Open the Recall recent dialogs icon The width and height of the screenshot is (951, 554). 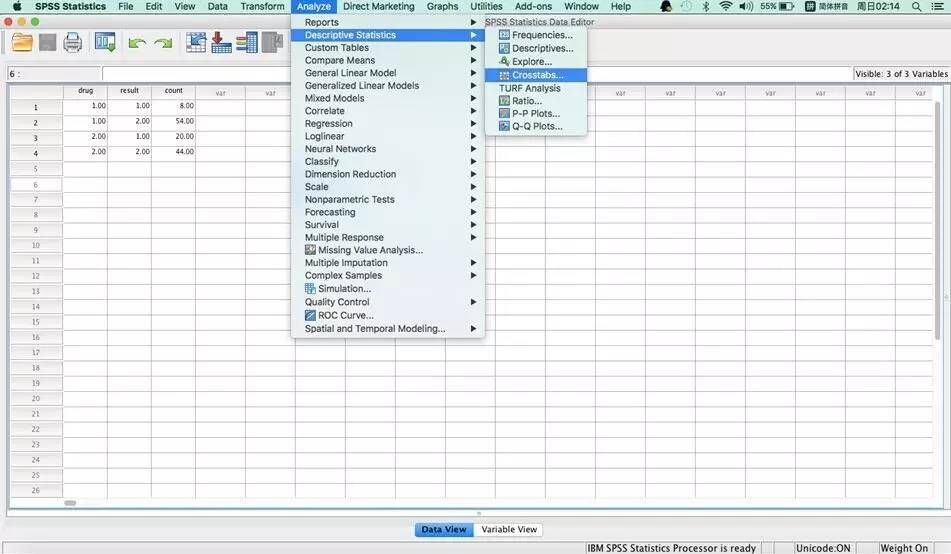click(x=105, y=43)
